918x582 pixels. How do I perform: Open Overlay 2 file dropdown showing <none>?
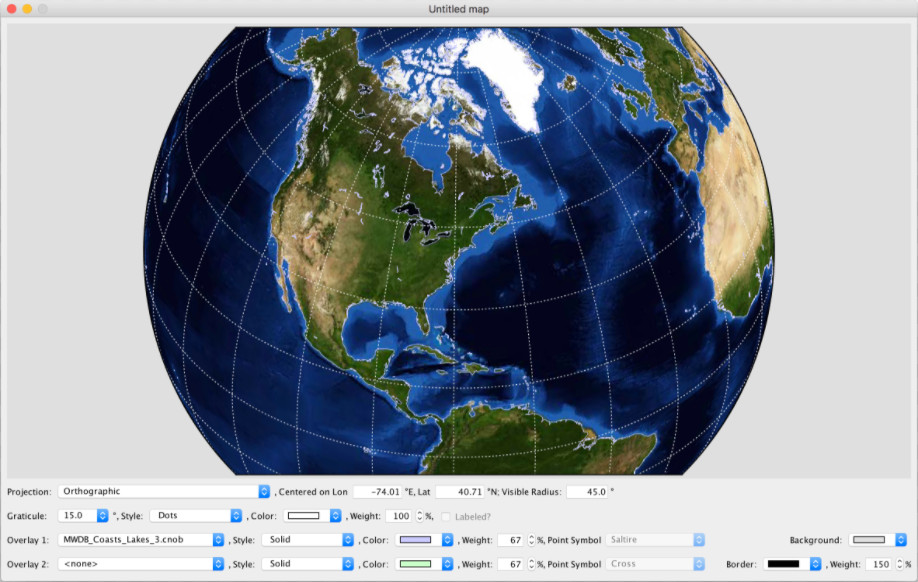(x=141, y=564)
